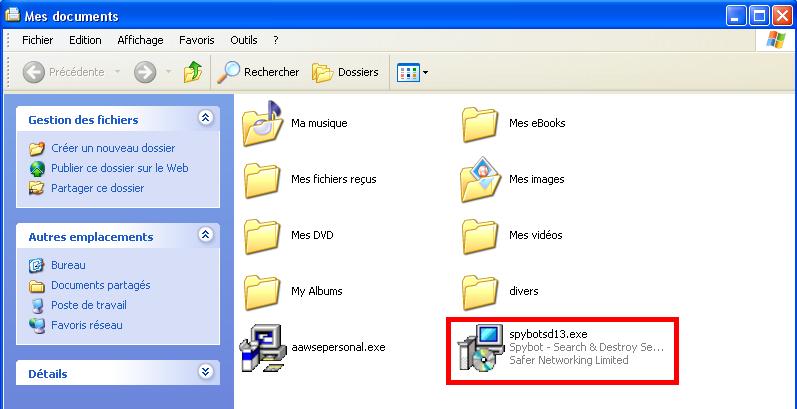
Task: Select the aawsepersonal.exe file icon
Action: tap(263, 348)
